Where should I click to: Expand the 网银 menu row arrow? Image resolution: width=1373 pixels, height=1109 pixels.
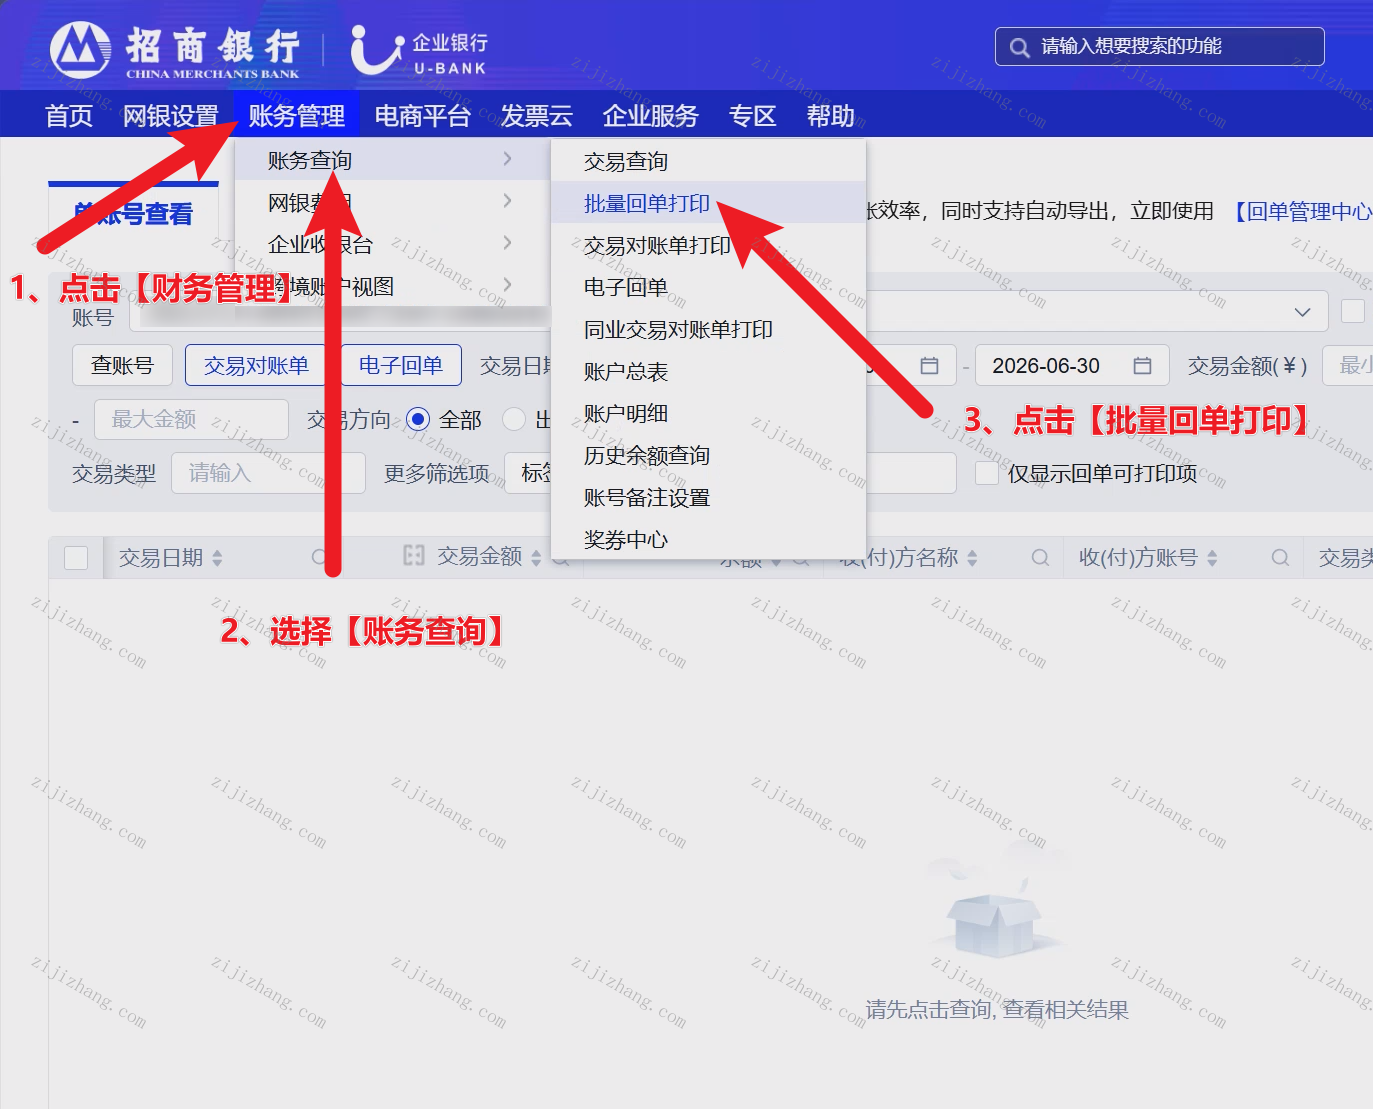[x=508, y=201]
